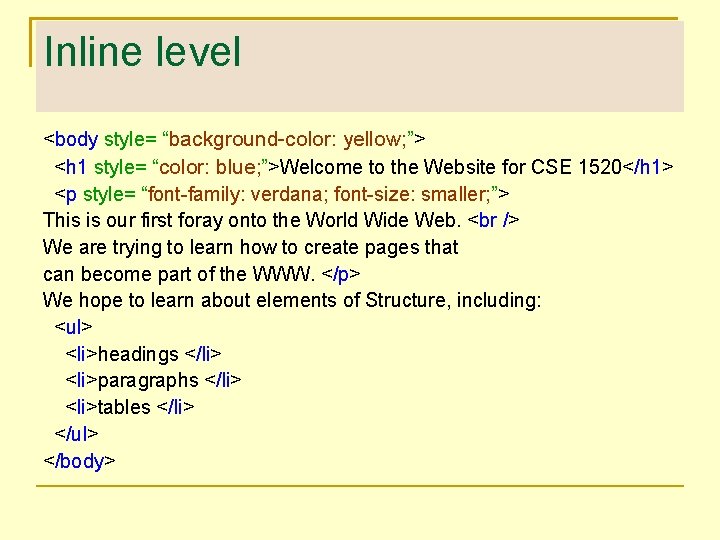Click the opening body tag line with background-color yellow
Viewport: 720px width, 540px height.
pyautogui.click(x=234, y=139)
